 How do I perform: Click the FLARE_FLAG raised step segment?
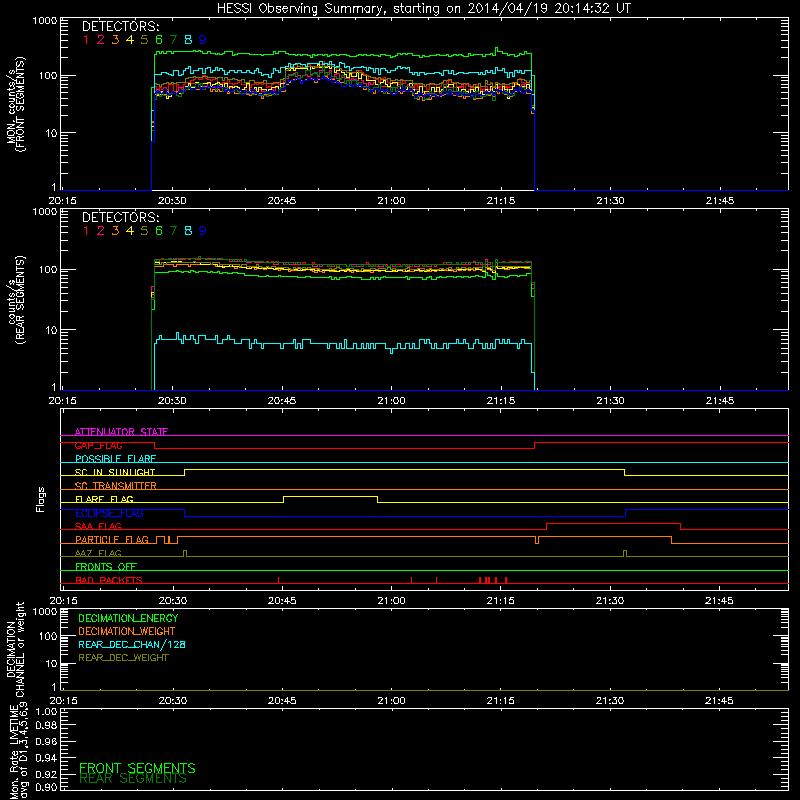tap(331, 497)
